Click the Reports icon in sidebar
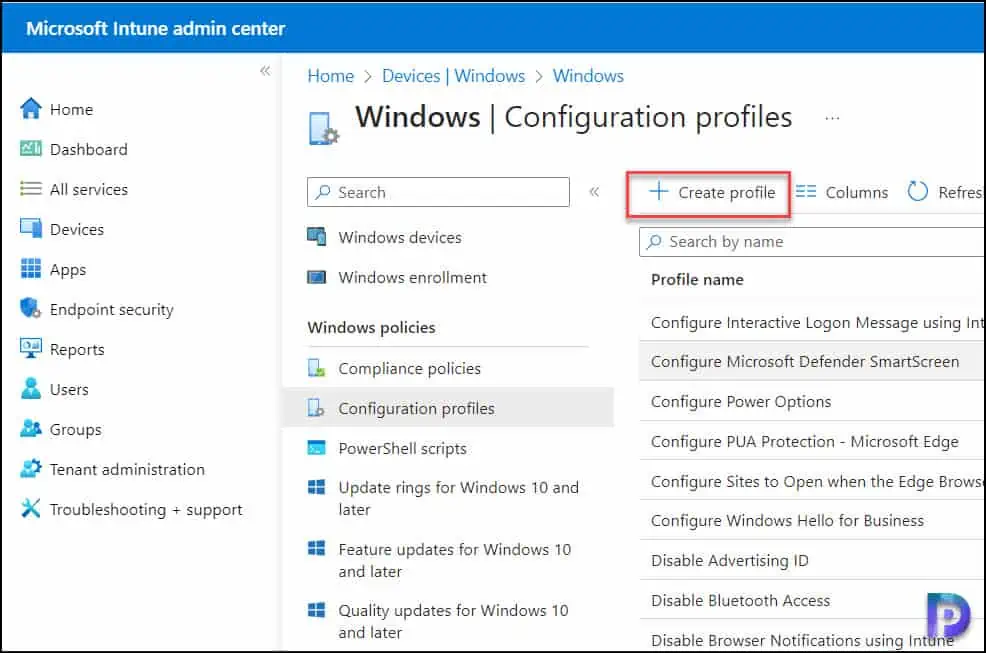 30,349
